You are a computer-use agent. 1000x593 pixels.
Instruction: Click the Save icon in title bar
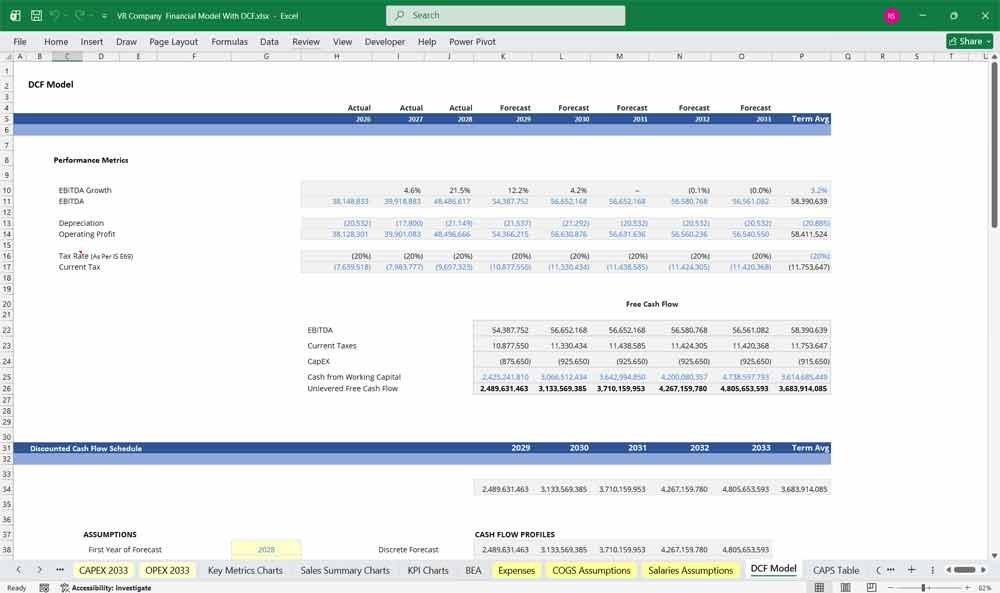[36, 15]
